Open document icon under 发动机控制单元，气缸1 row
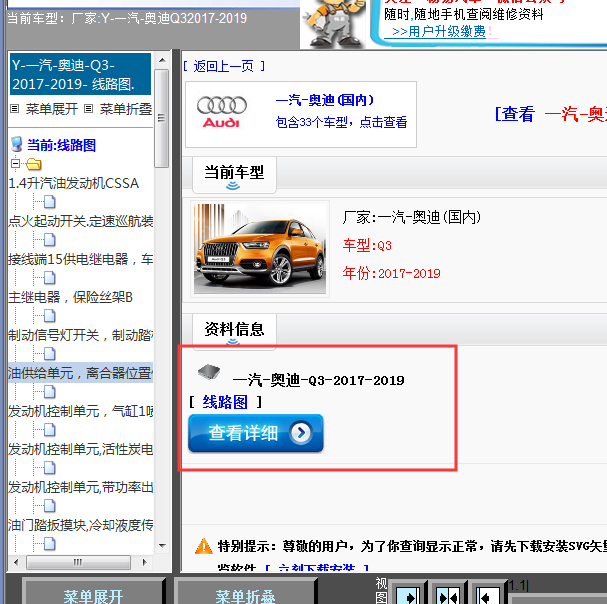The height and width of the screenshot is (604, 607). (x=50, y=430)
